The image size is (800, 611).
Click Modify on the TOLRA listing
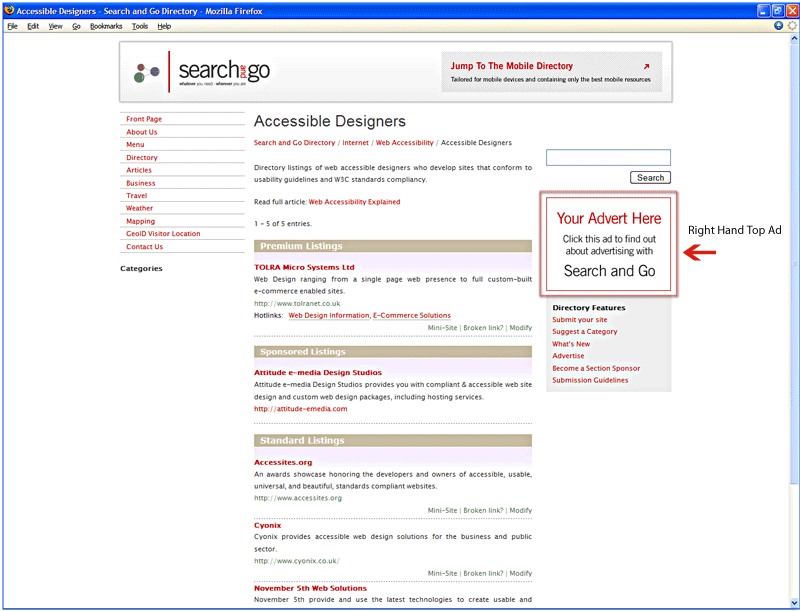[521, 328]
